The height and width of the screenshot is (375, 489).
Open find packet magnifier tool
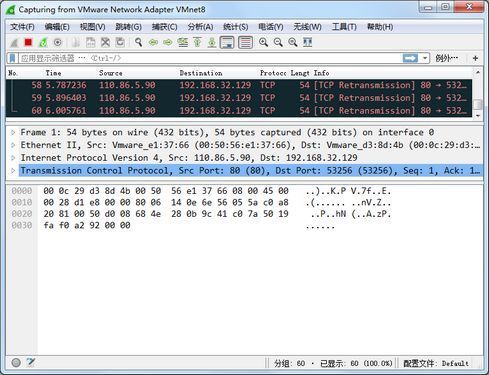[138, 42]
